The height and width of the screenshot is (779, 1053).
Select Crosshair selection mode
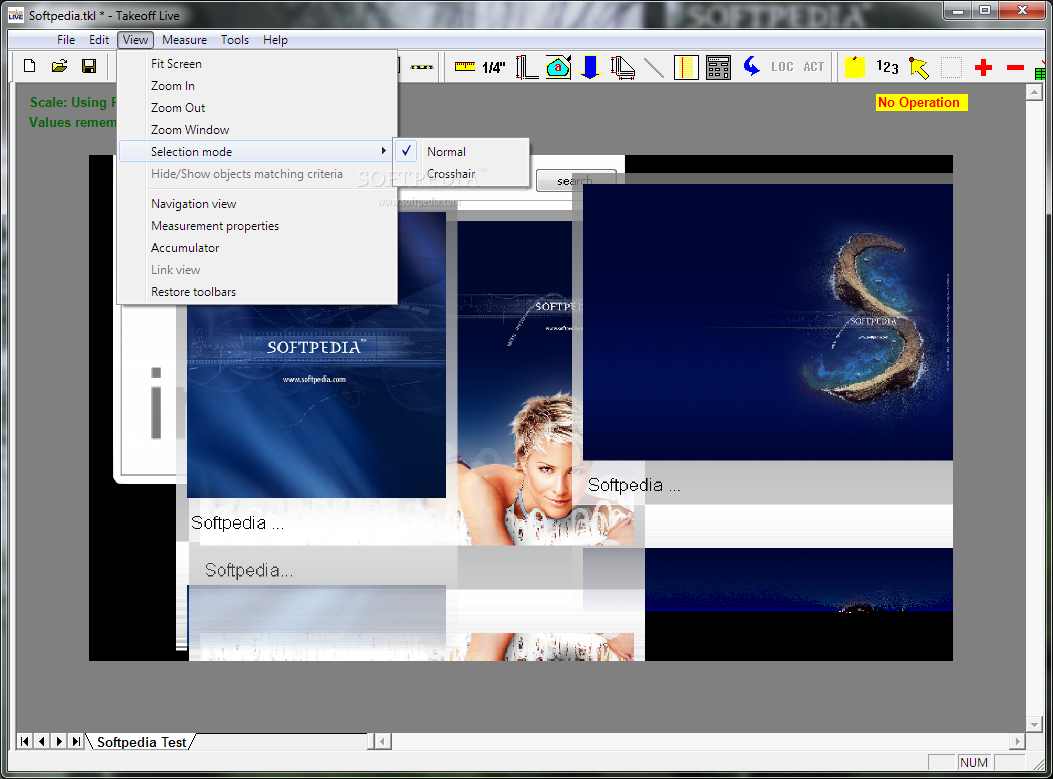pyautogui.click(x=463, y=174)
